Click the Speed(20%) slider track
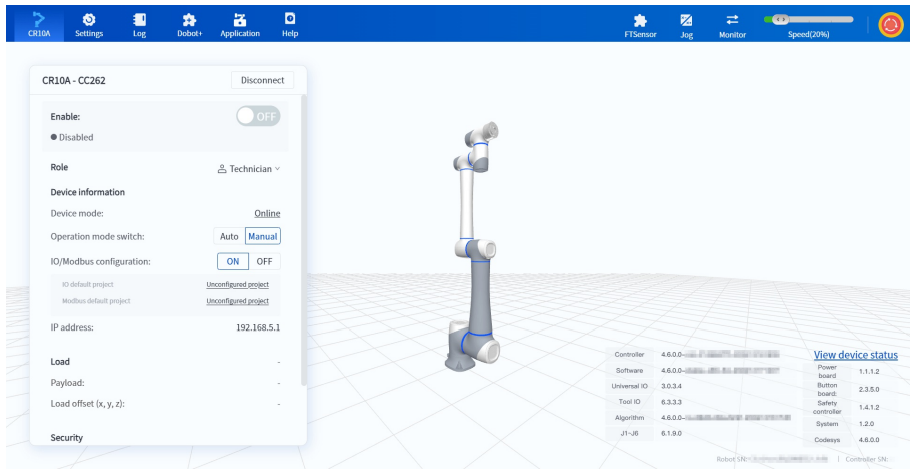 pyautogui.click(x=808, y=19)
